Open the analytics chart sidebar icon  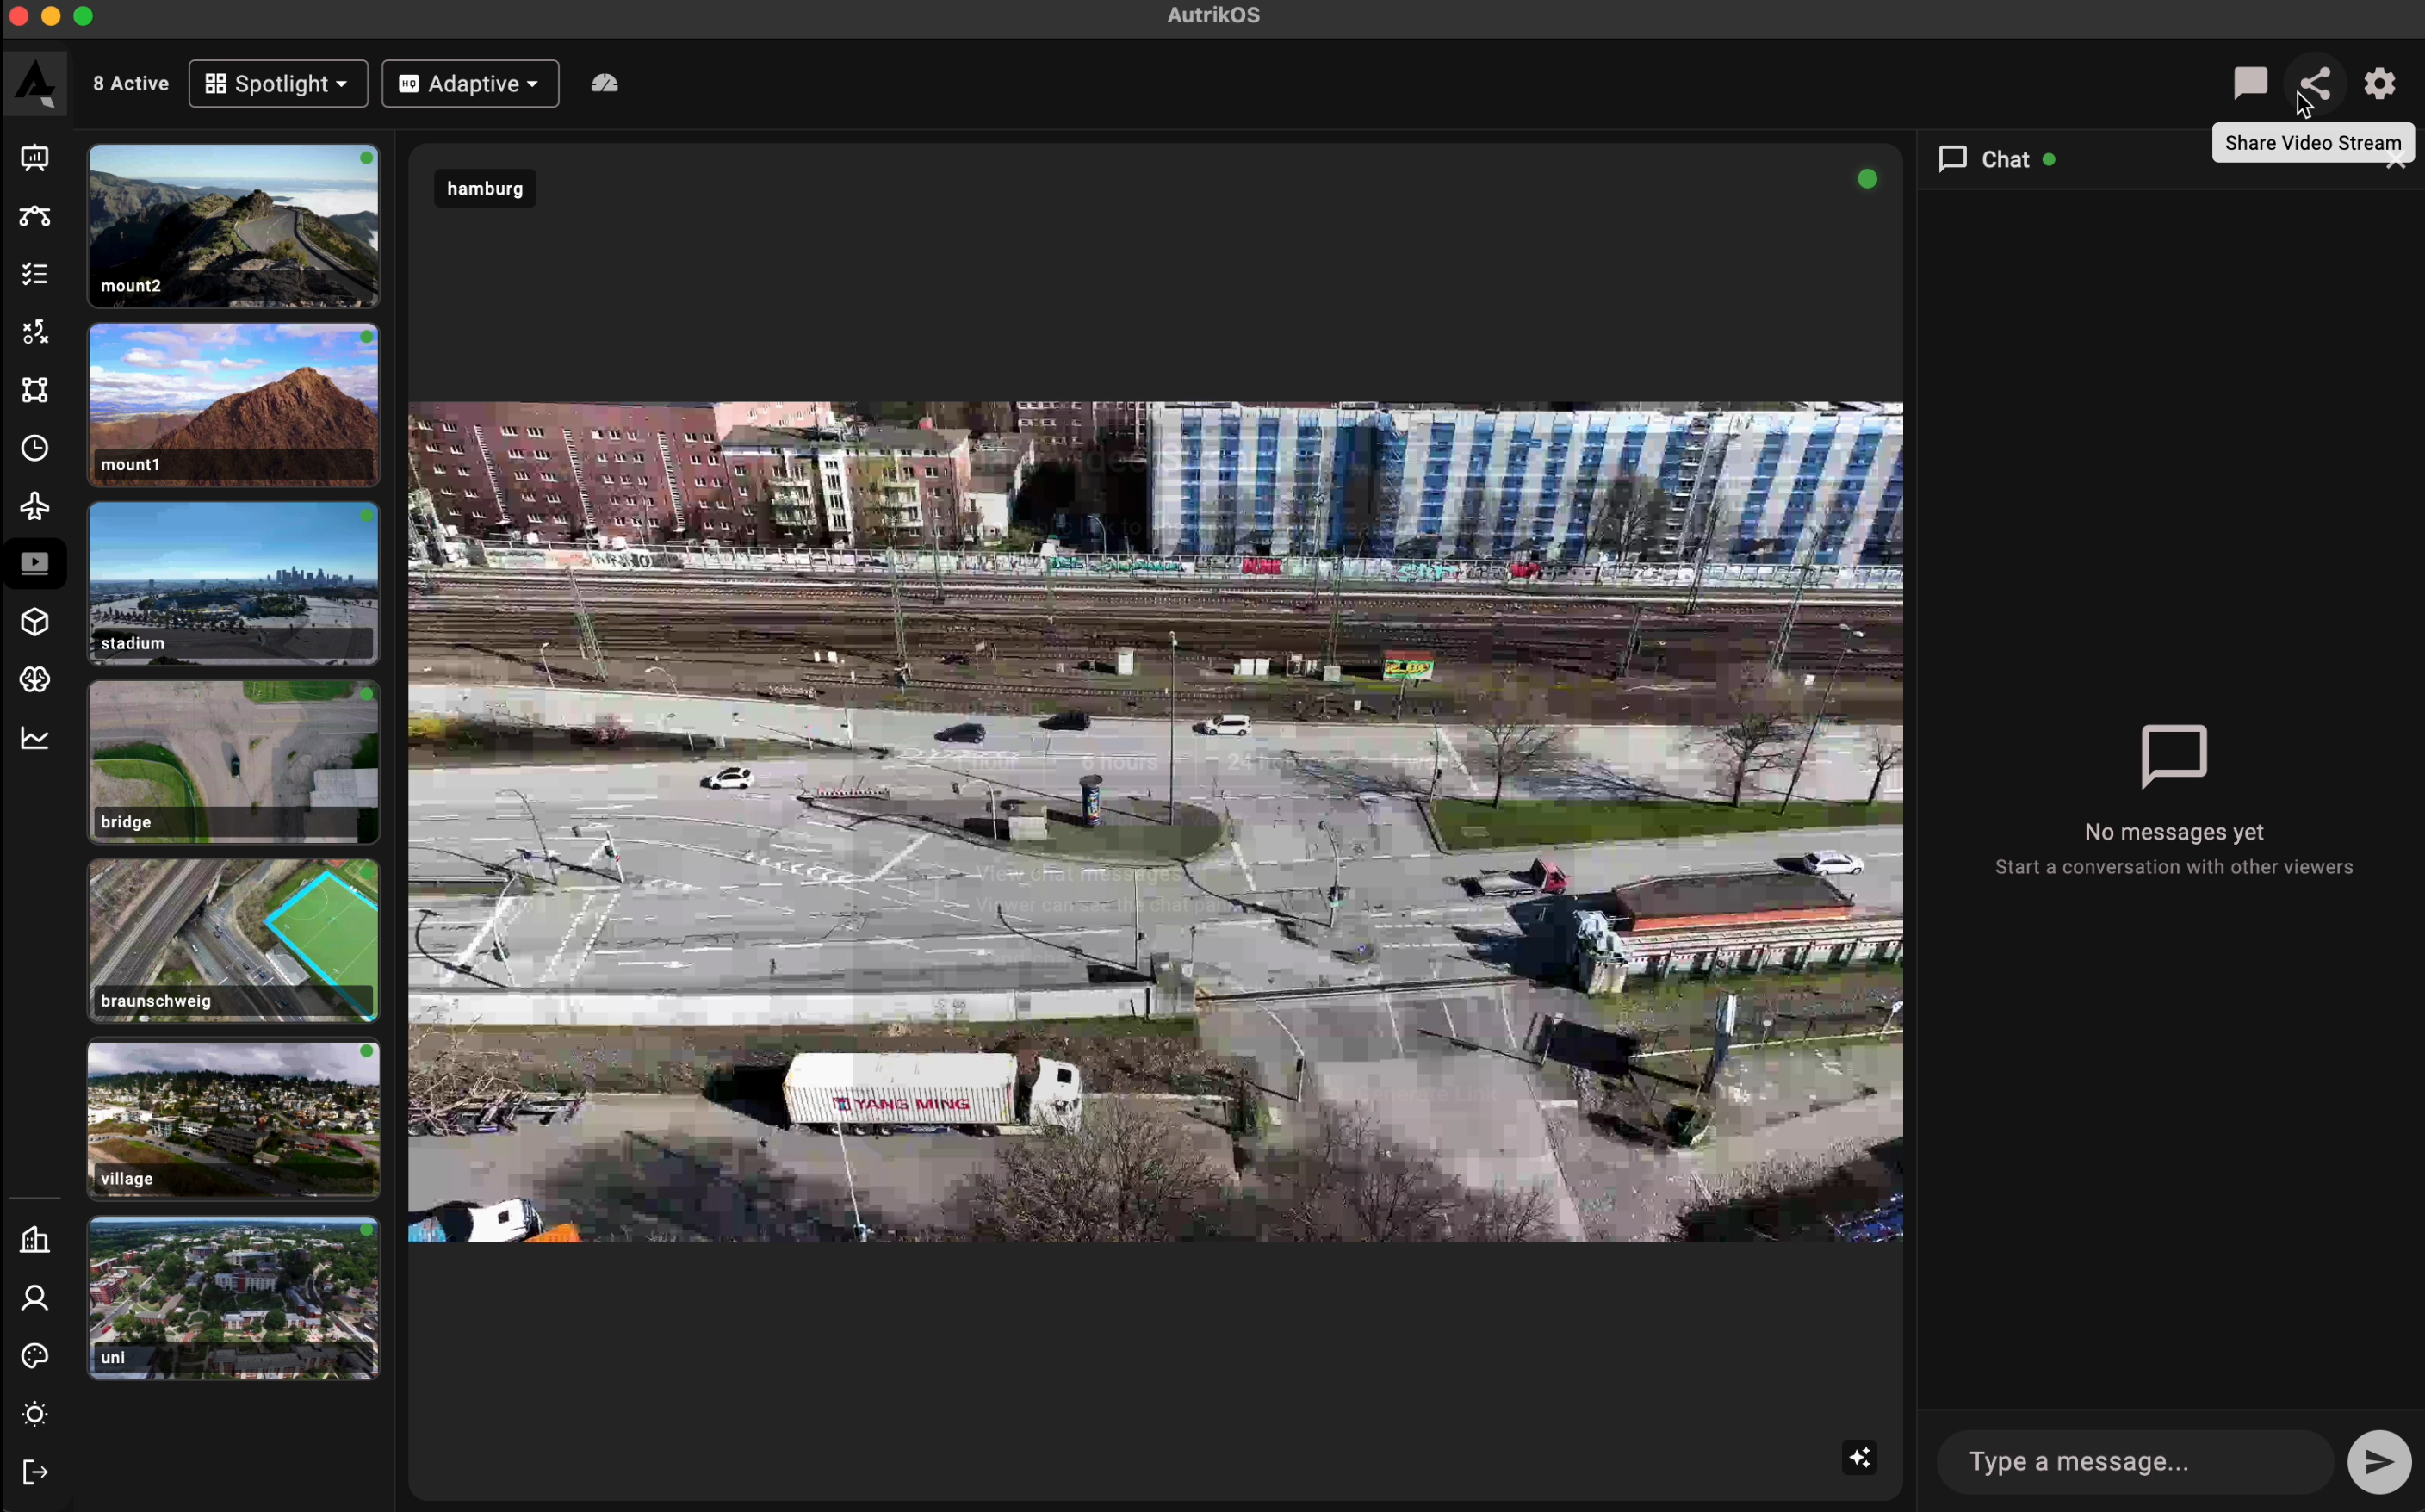(35, 738)
